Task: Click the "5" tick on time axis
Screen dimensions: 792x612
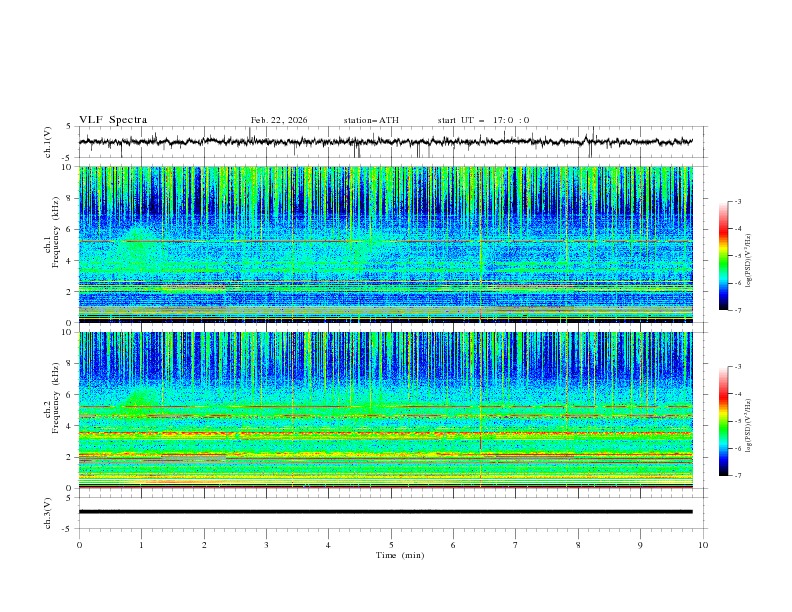Action: coord(391,545)
